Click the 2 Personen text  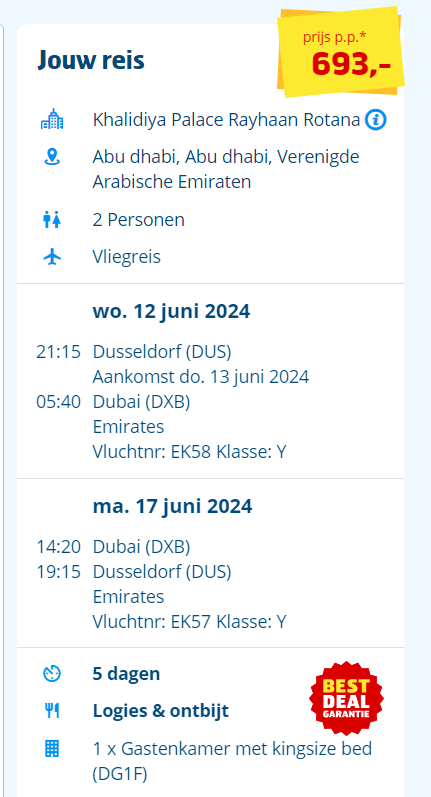click(138, 220)
